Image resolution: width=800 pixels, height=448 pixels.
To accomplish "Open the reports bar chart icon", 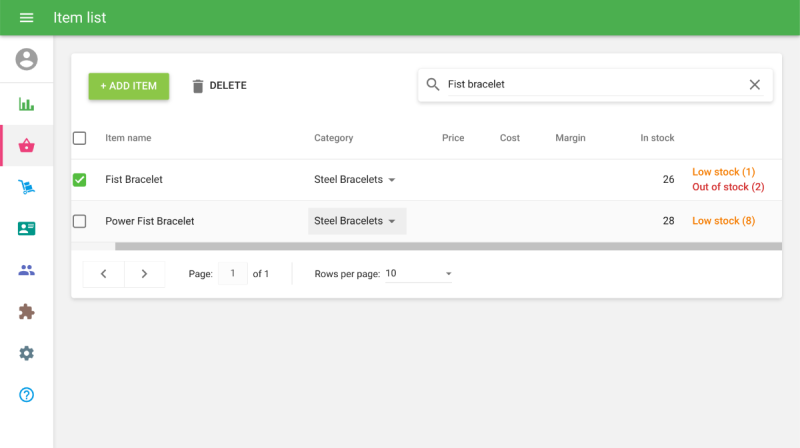I will click(27, 104).
